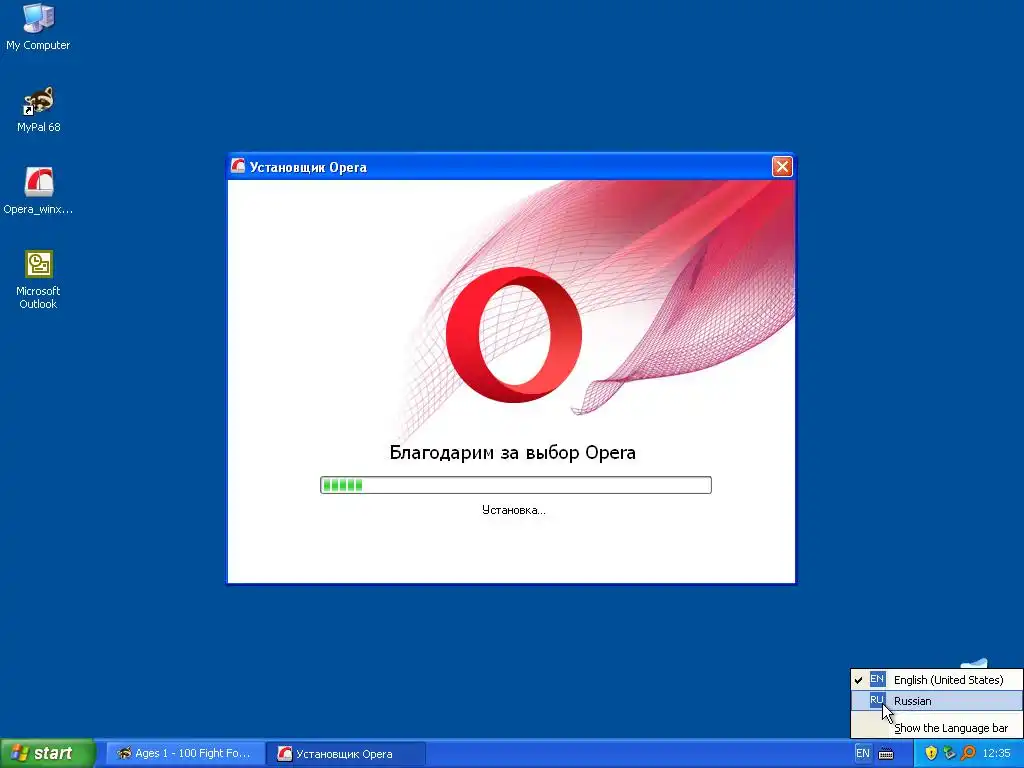Screen dimensions: 1024x768
Task: Click the 'Благодарим за выбор Opera' heading
Action: pyautogui.click(x=512, y=453)
